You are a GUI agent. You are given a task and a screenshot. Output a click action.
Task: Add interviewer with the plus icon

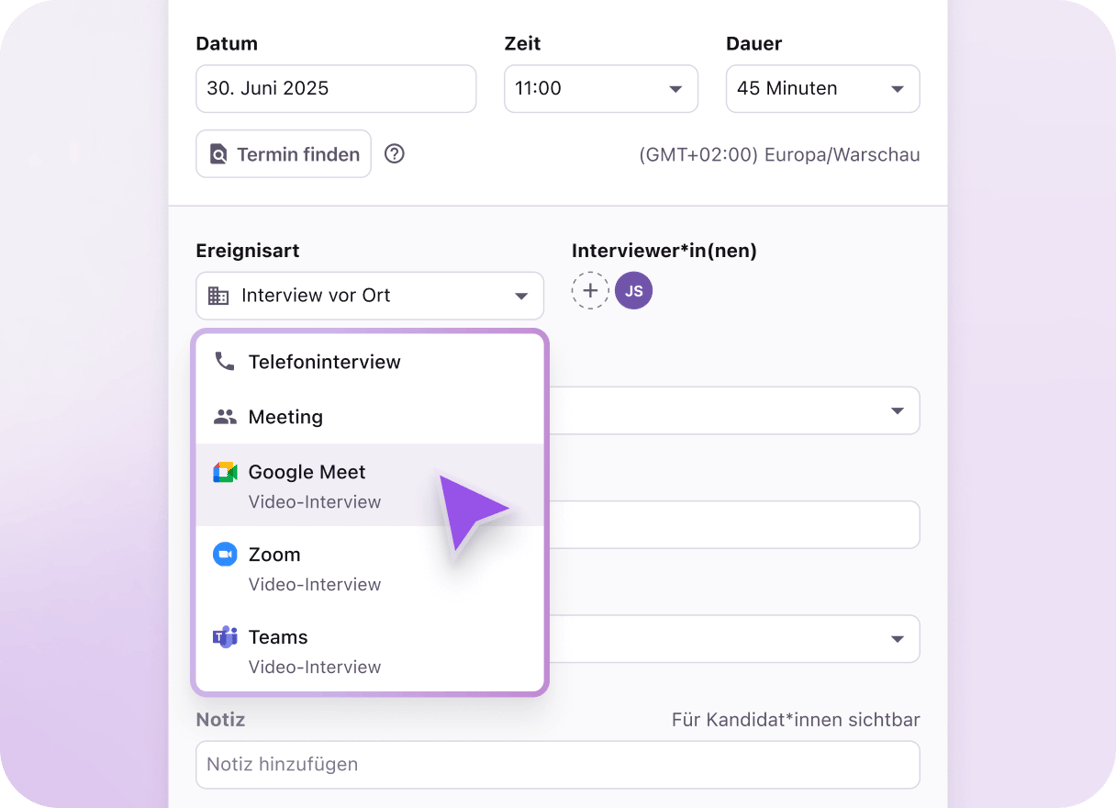pos(590,291)
